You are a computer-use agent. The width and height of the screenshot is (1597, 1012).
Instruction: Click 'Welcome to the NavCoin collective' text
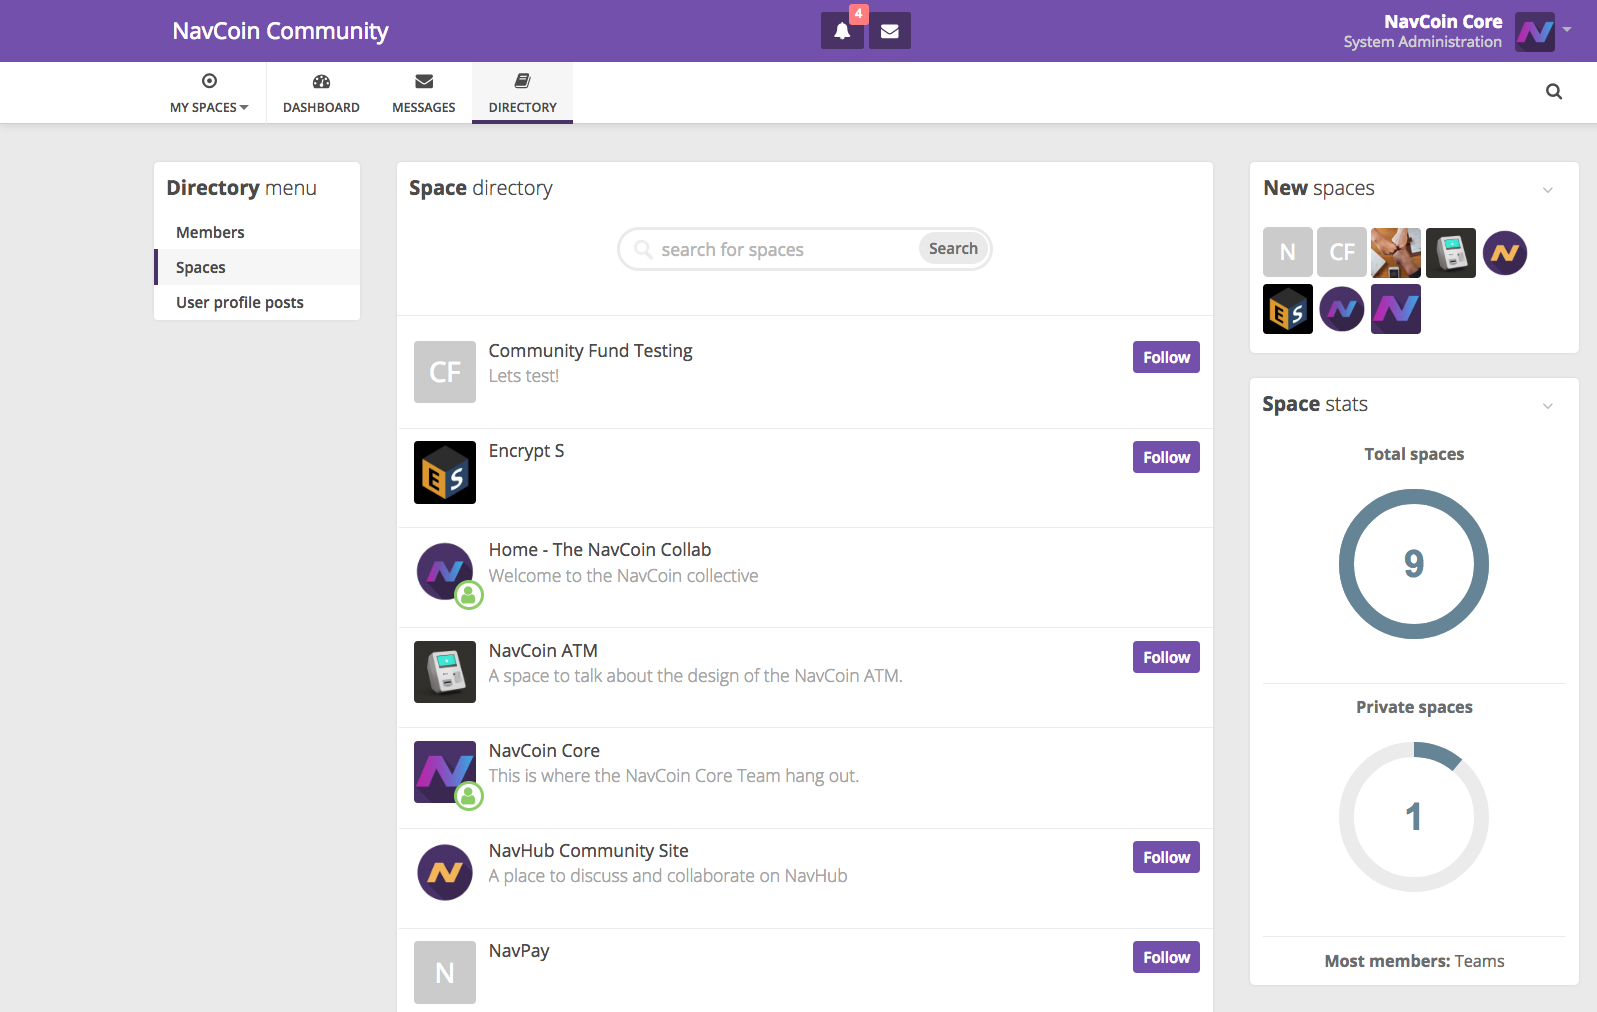[623, 576]
